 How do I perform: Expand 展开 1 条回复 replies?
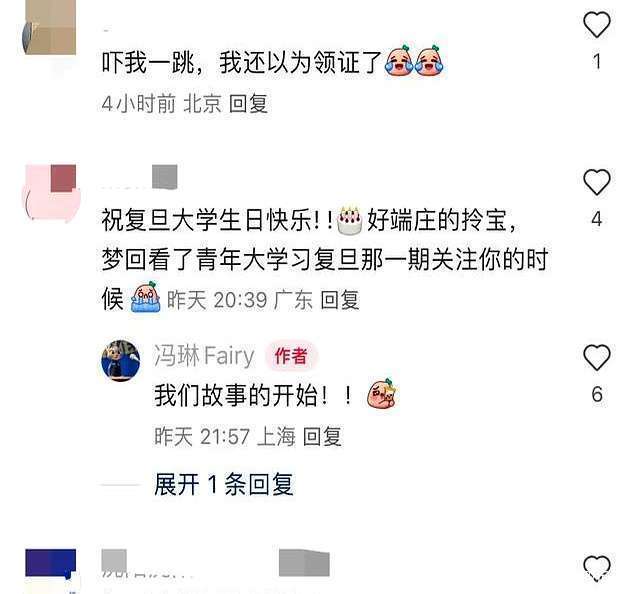(x=224, y=485)
